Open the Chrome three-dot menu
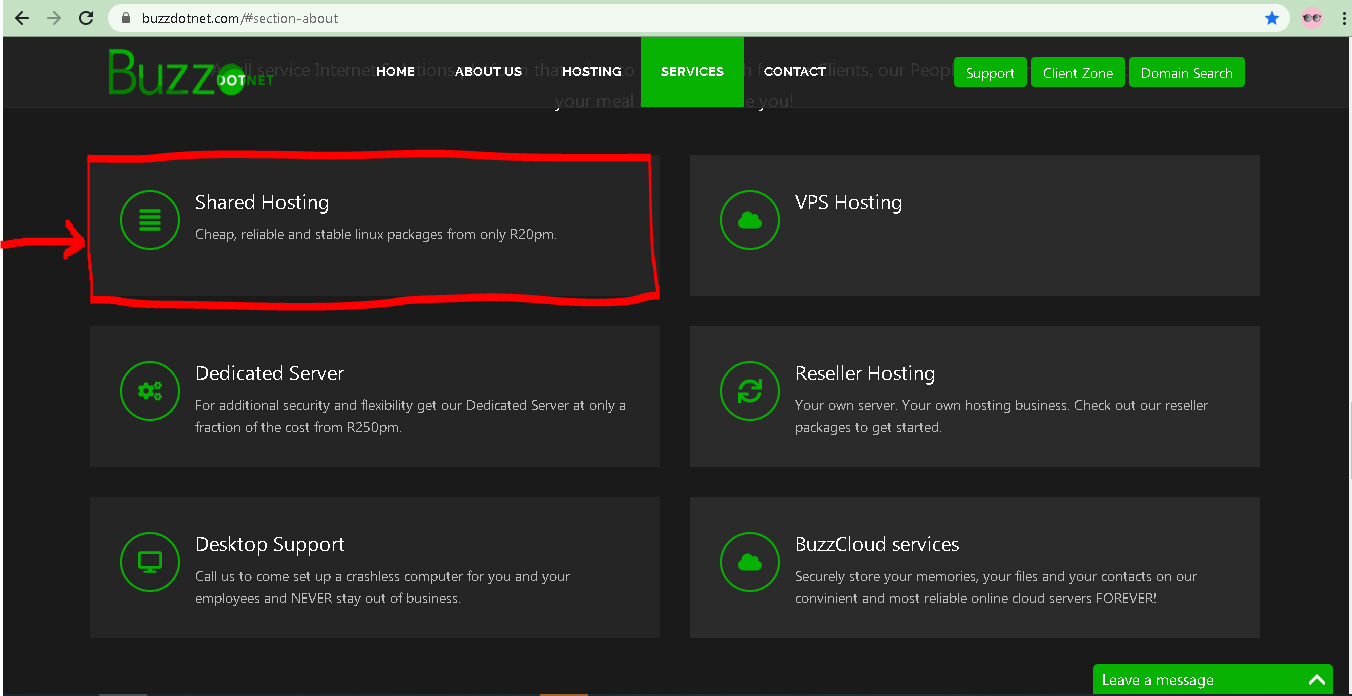Viewport: 1352px width, 696px height. (1343, 18)
